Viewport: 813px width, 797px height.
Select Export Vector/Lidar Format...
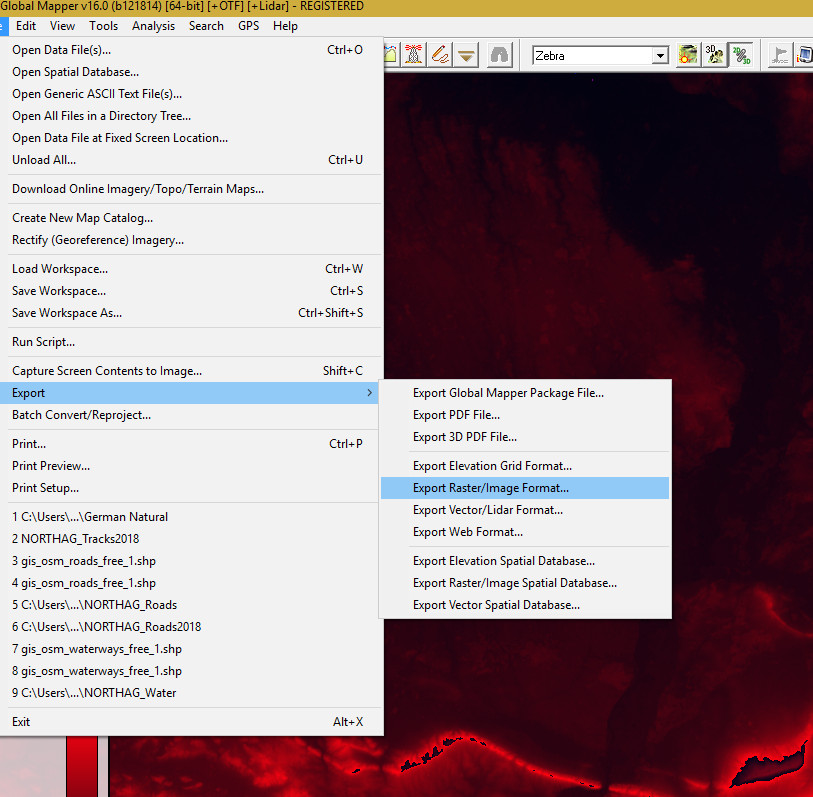tap(525, 510)
